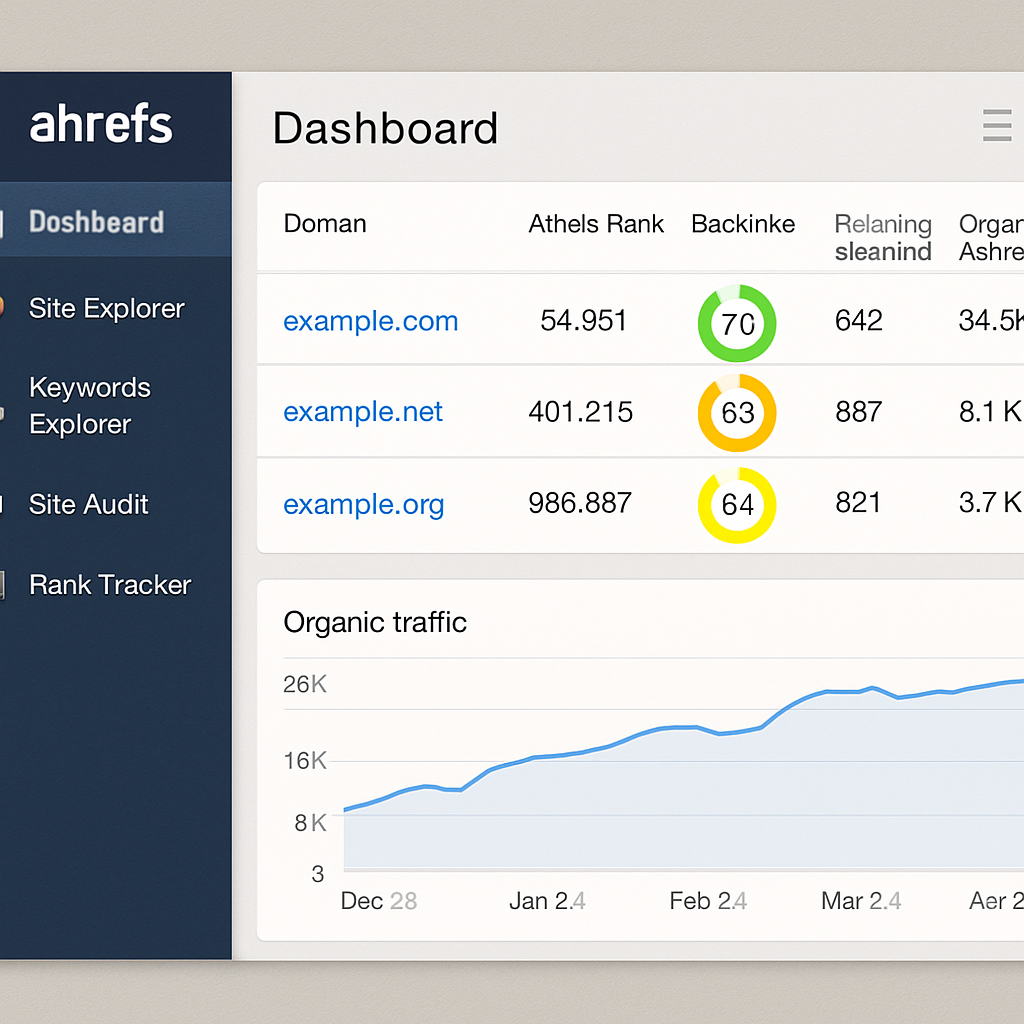The width and height of the screenshot is (1024, 1024).
Task: Sort by the Relaning sleanind column header
Action: coord(883,237)
